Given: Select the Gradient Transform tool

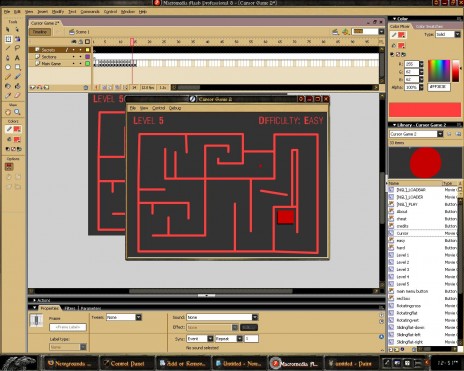Looking at the screenshot, I should [x=17, y=39].
